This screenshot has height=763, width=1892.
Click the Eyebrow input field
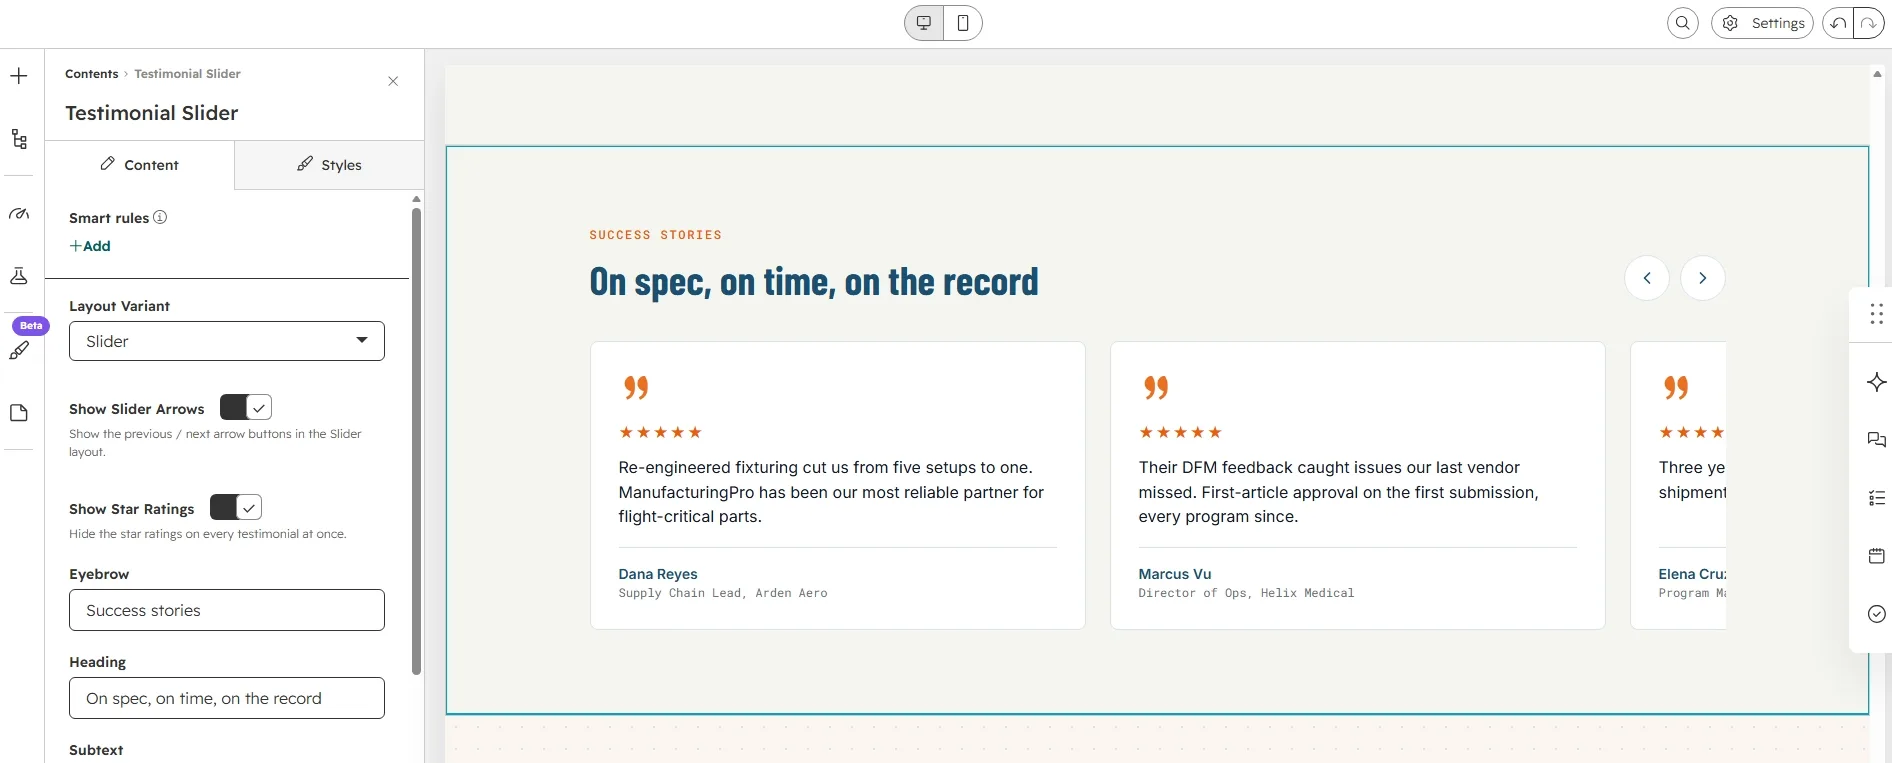227,610
